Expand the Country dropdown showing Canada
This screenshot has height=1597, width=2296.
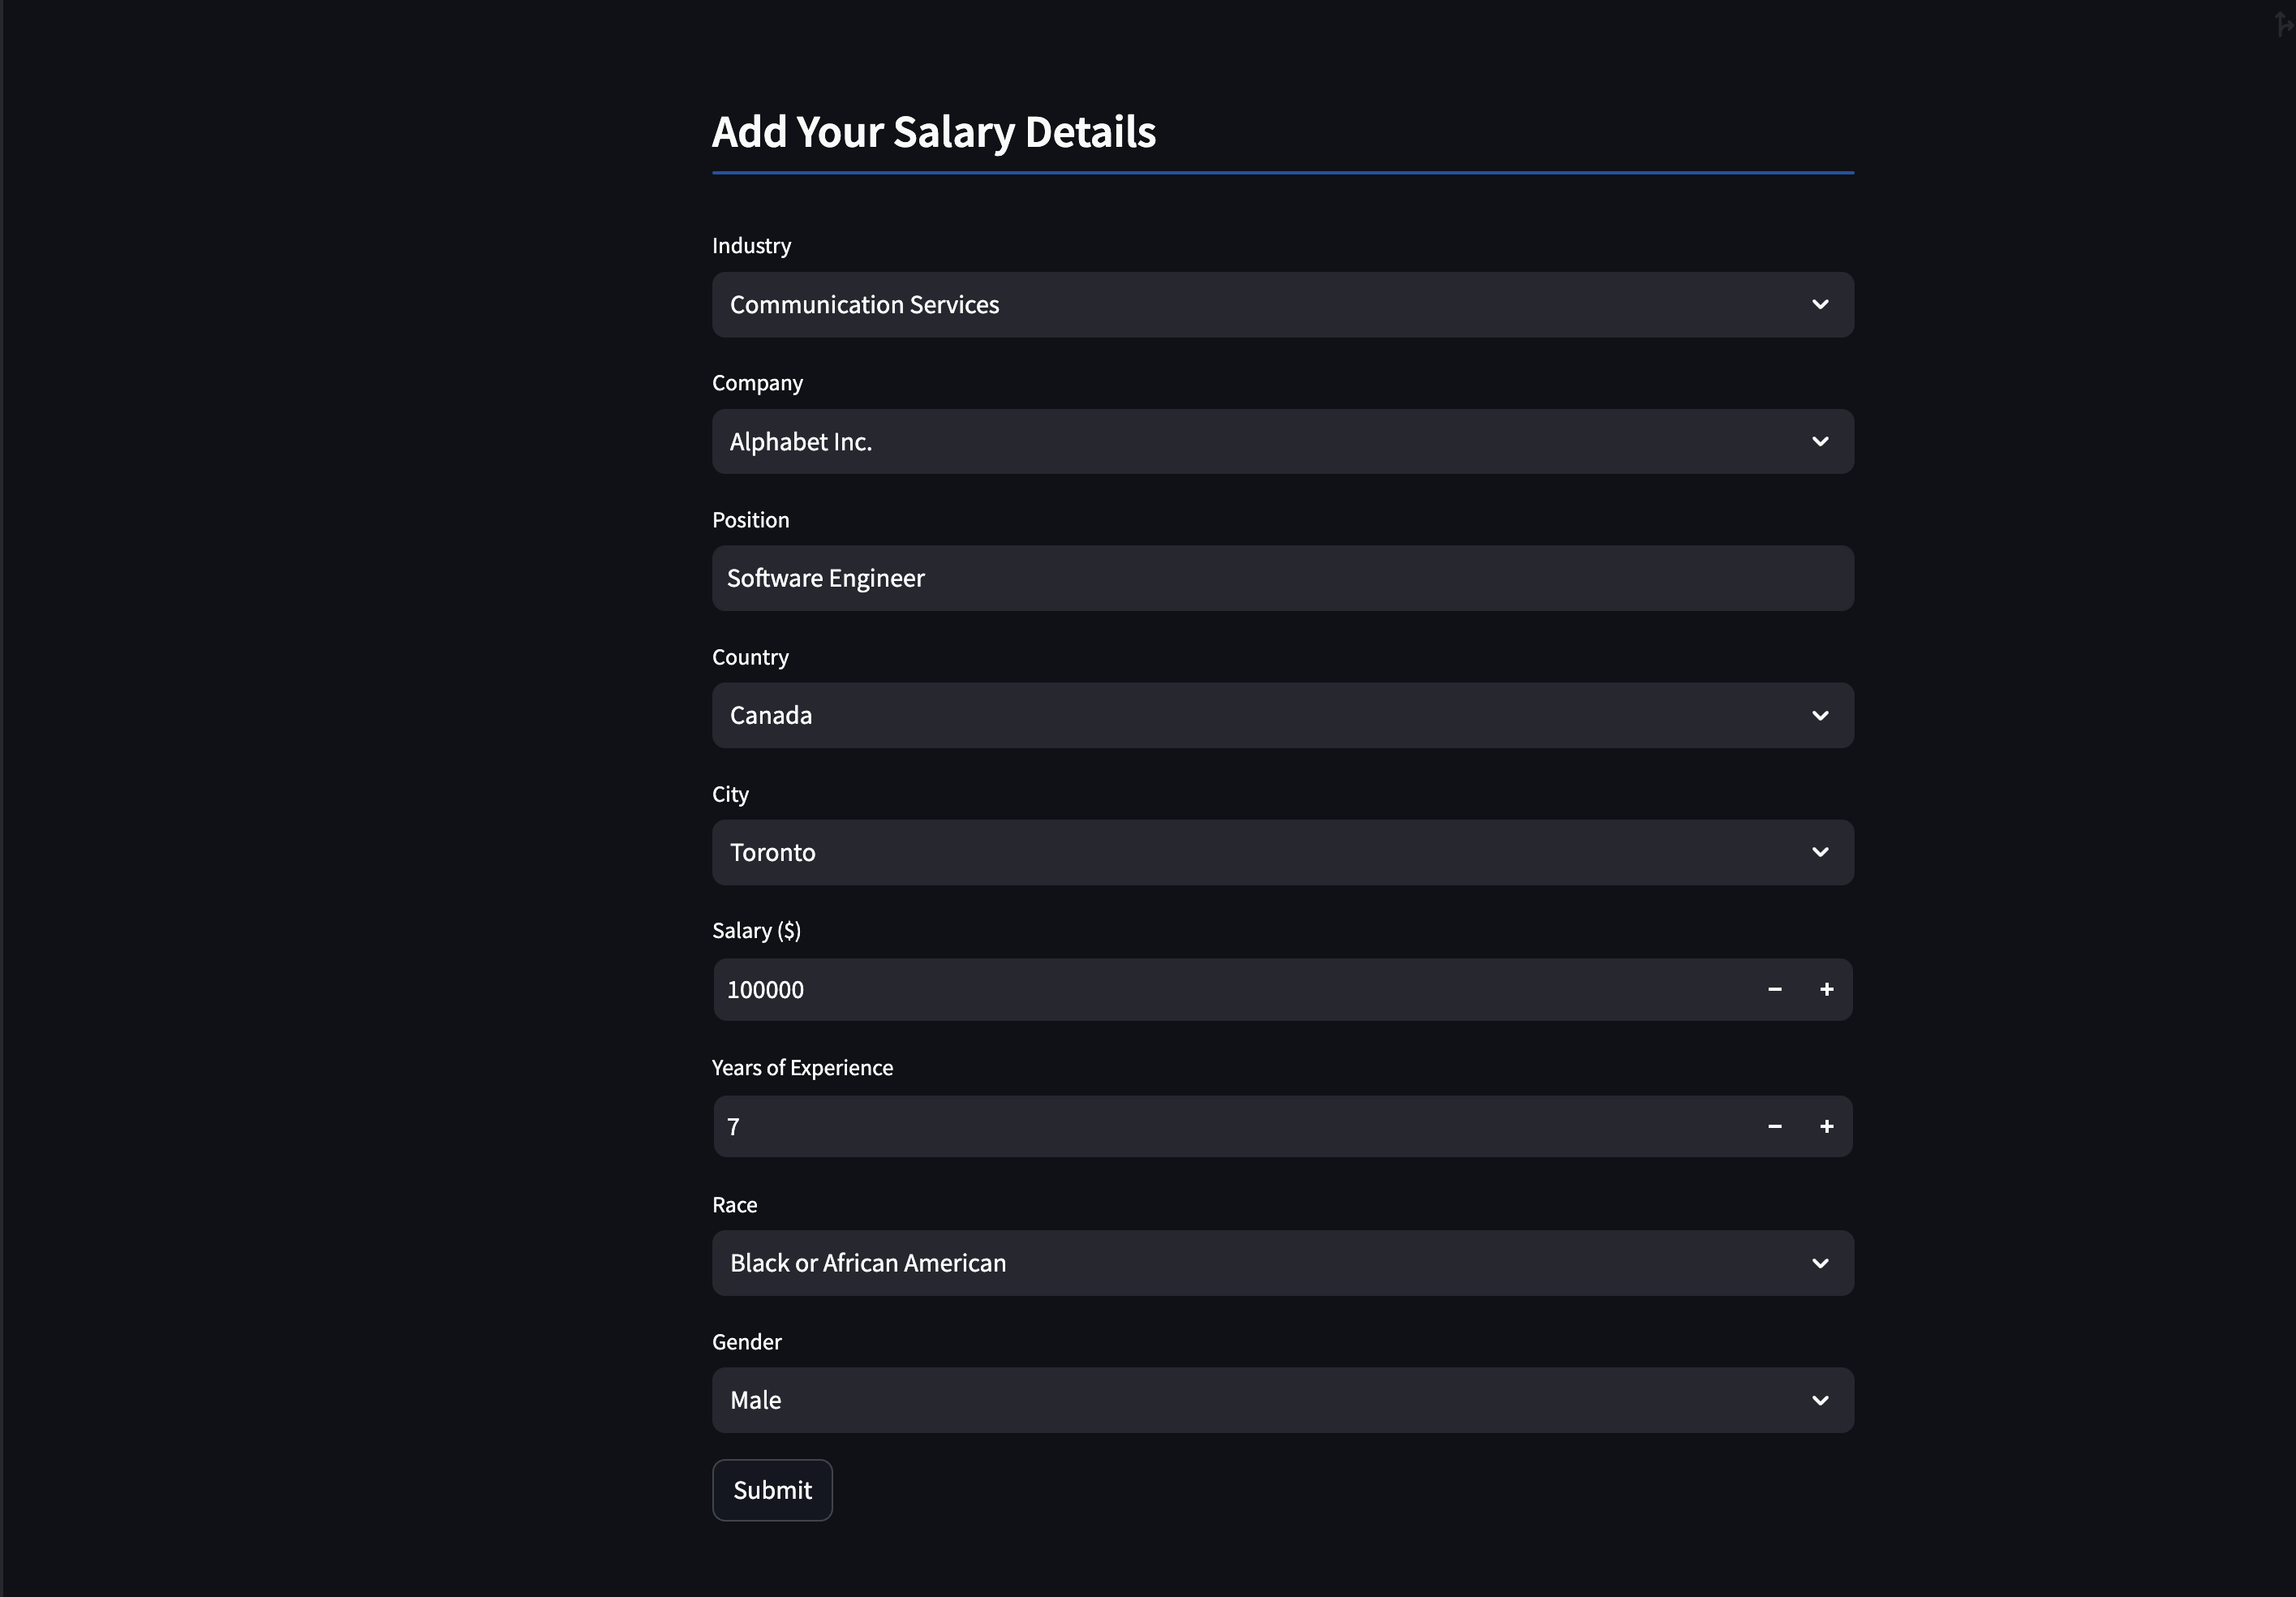pos(1260,716)
